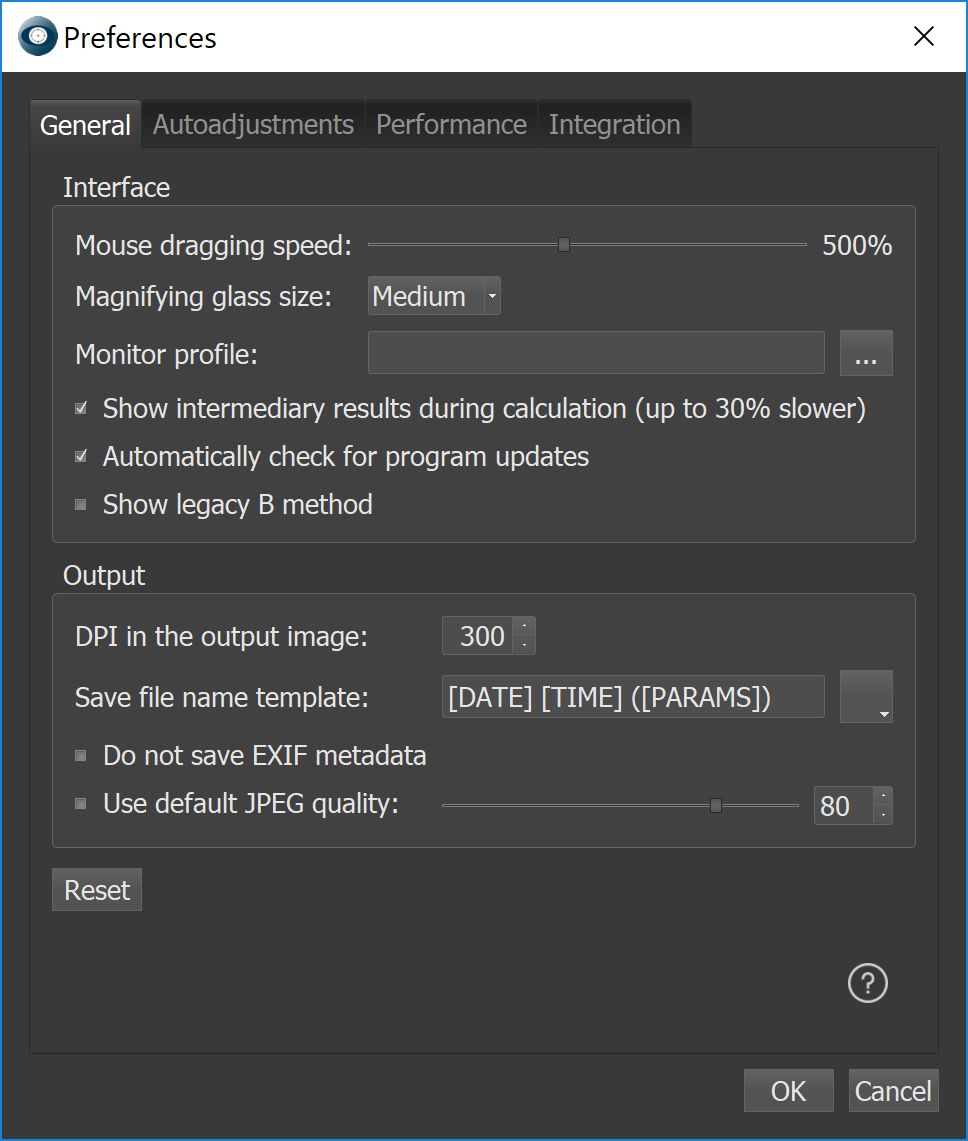
Task: Switch to the Performance tab
Action: (451, 124)
